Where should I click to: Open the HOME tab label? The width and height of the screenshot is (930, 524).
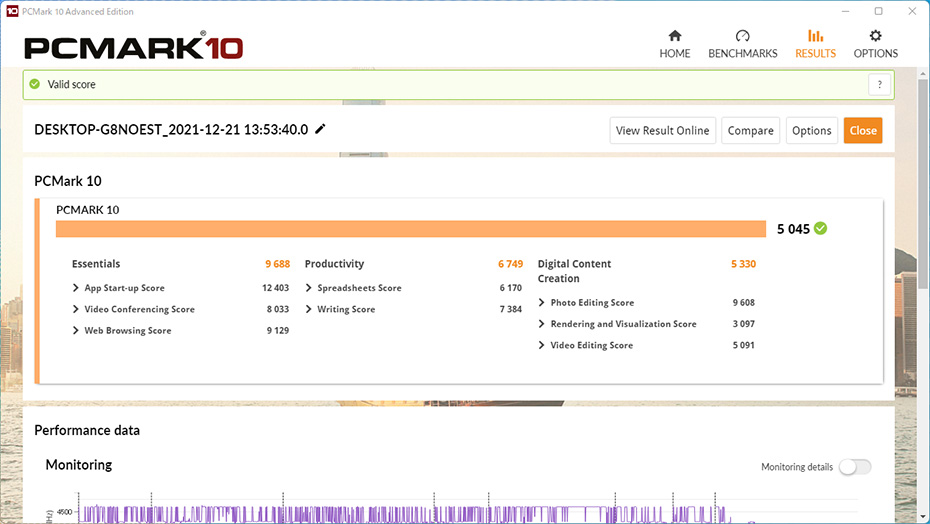pos(674,53)
